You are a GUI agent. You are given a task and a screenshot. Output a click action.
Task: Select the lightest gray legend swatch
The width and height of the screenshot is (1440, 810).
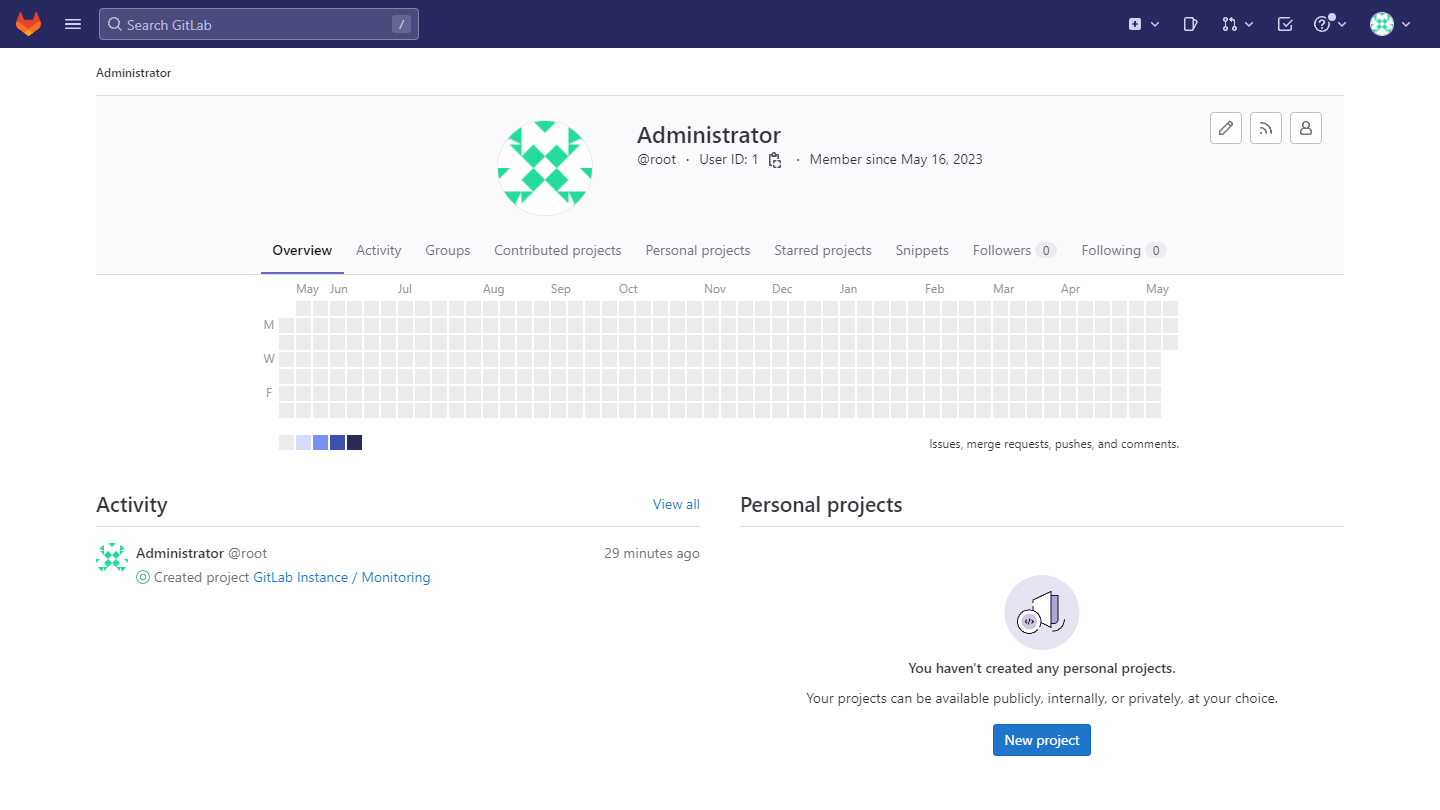(286, 442)
